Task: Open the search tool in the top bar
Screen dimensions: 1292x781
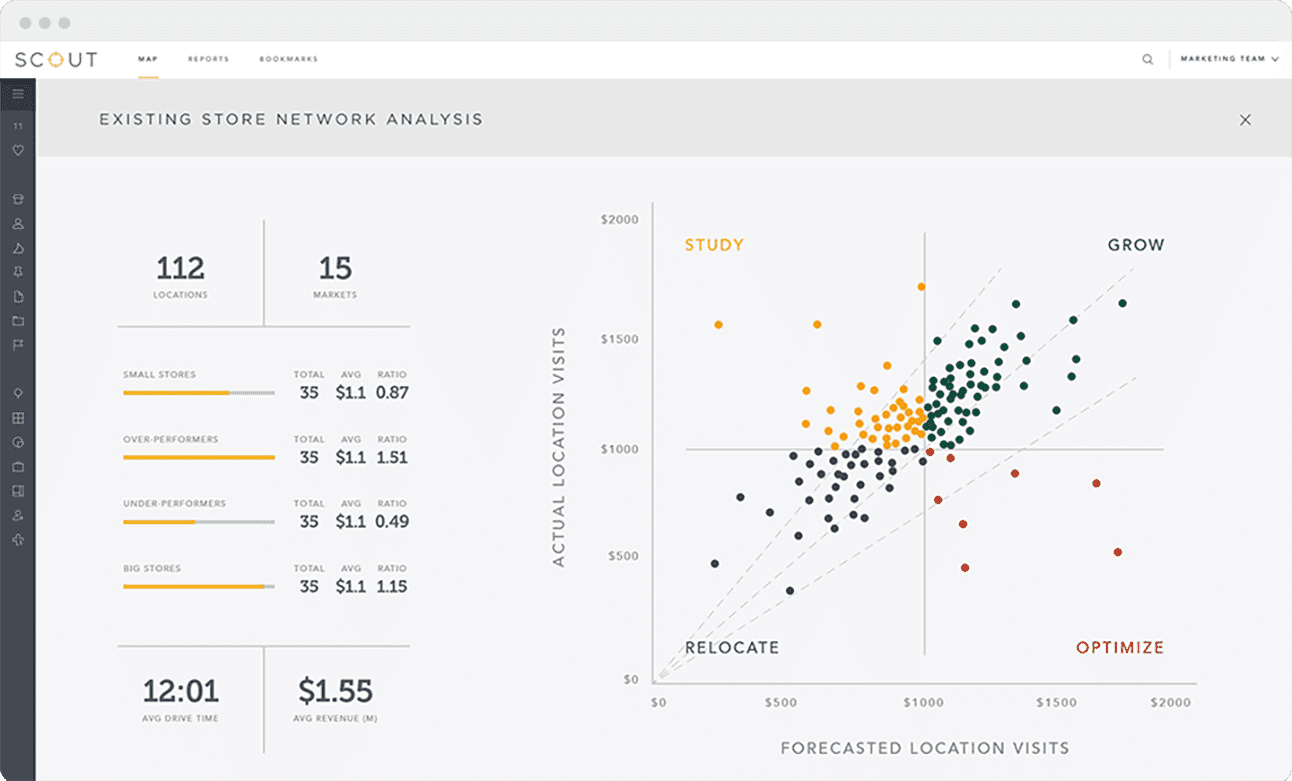Action: point(1147,59)
